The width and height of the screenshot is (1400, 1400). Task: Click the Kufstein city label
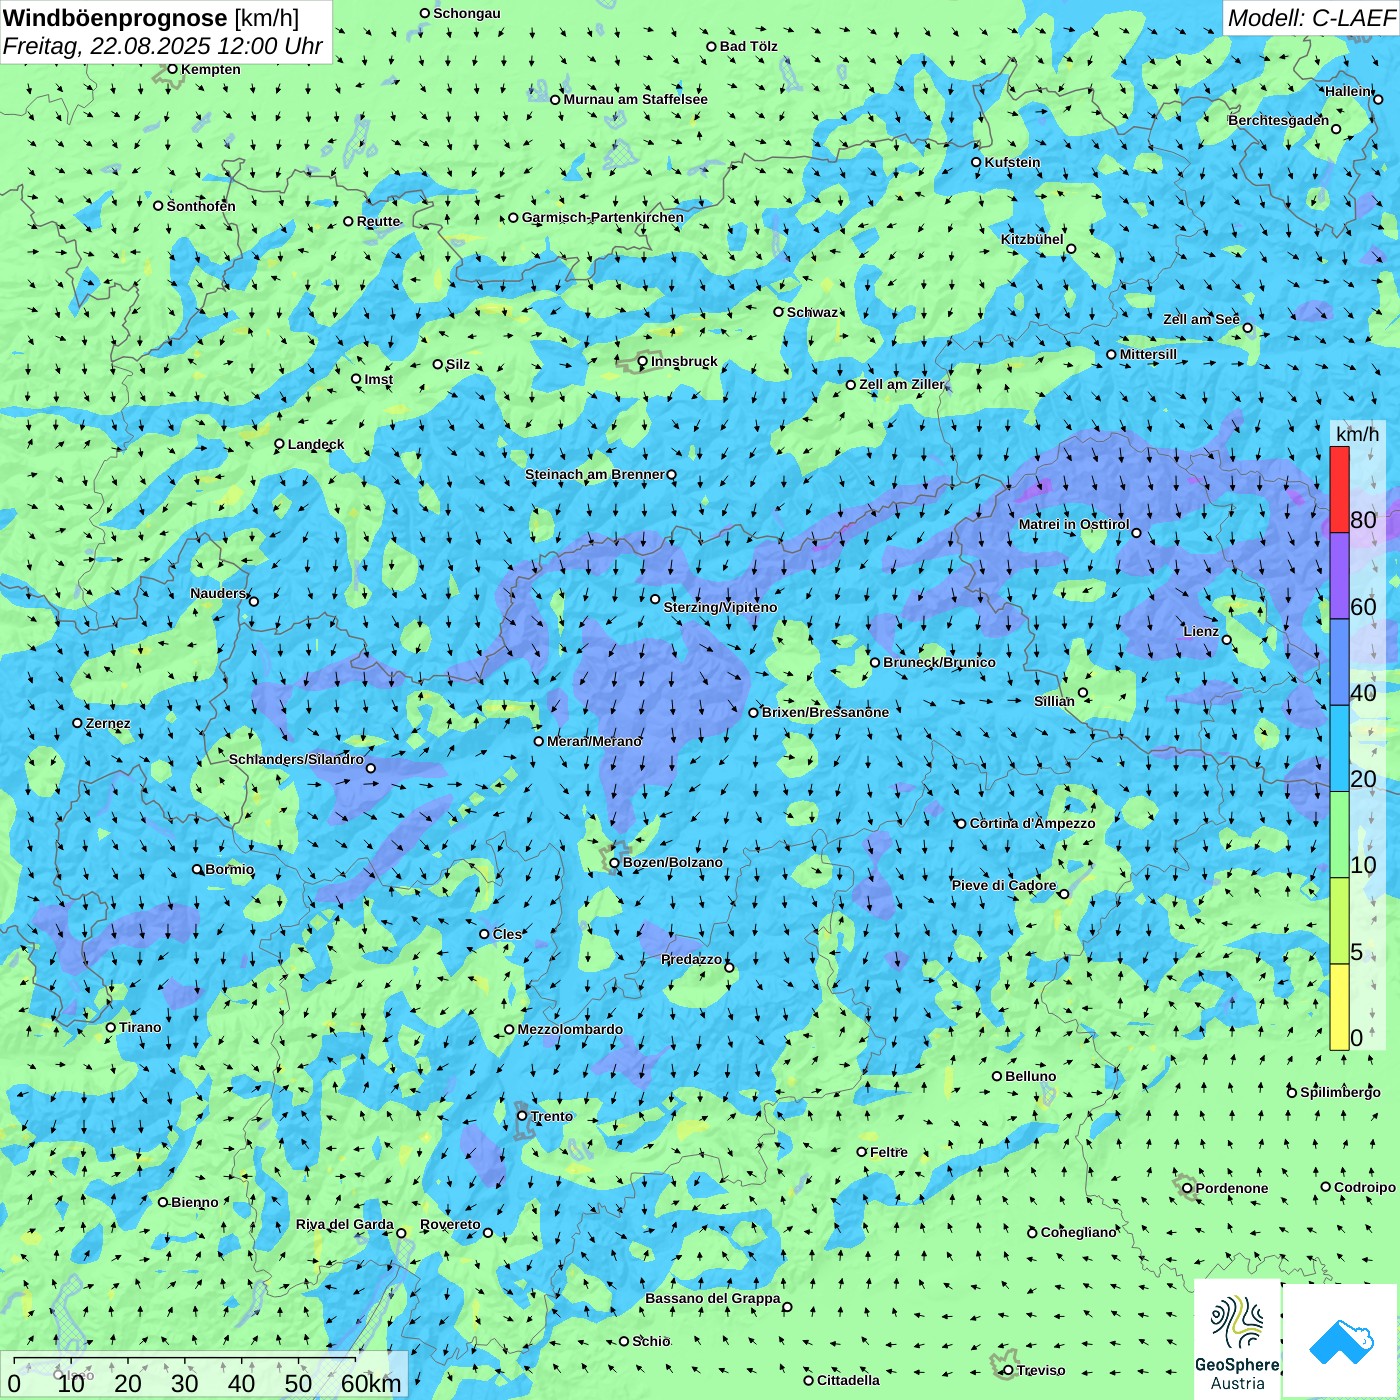1012,162
